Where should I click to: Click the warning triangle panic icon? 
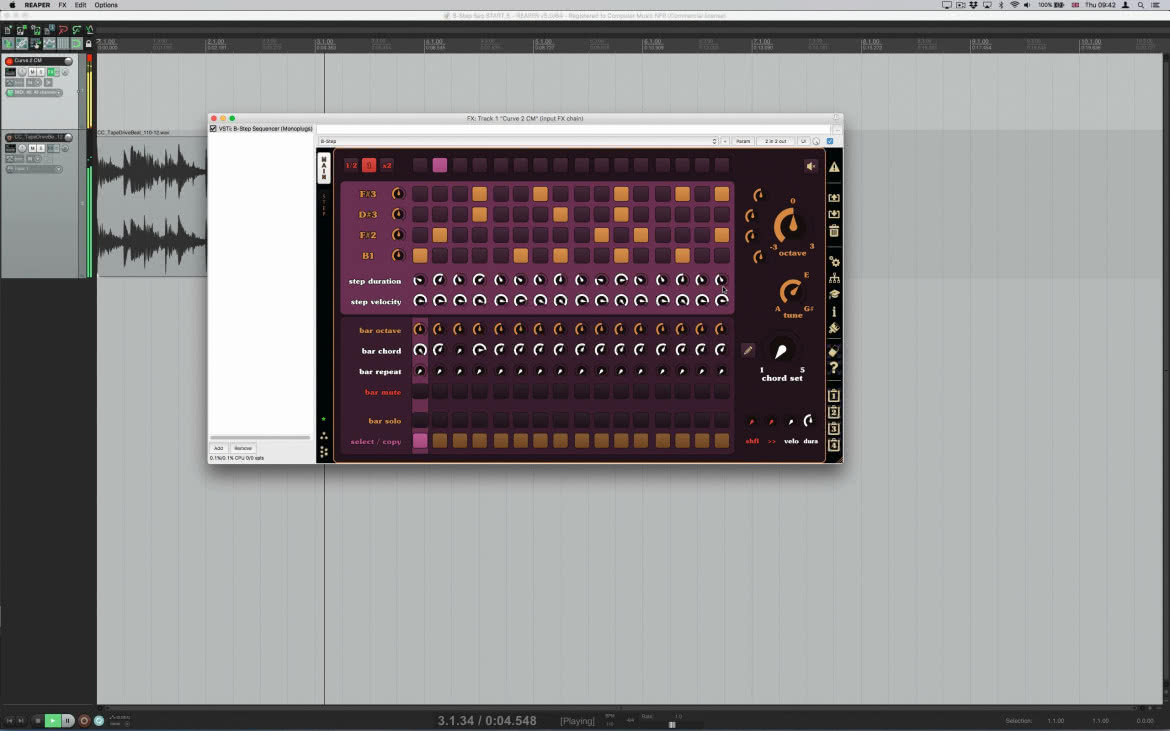834,167
